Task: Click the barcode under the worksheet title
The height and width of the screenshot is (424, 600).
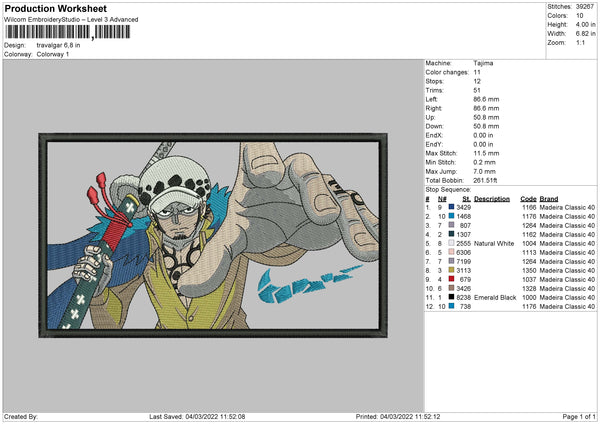Action: point(67,32)
